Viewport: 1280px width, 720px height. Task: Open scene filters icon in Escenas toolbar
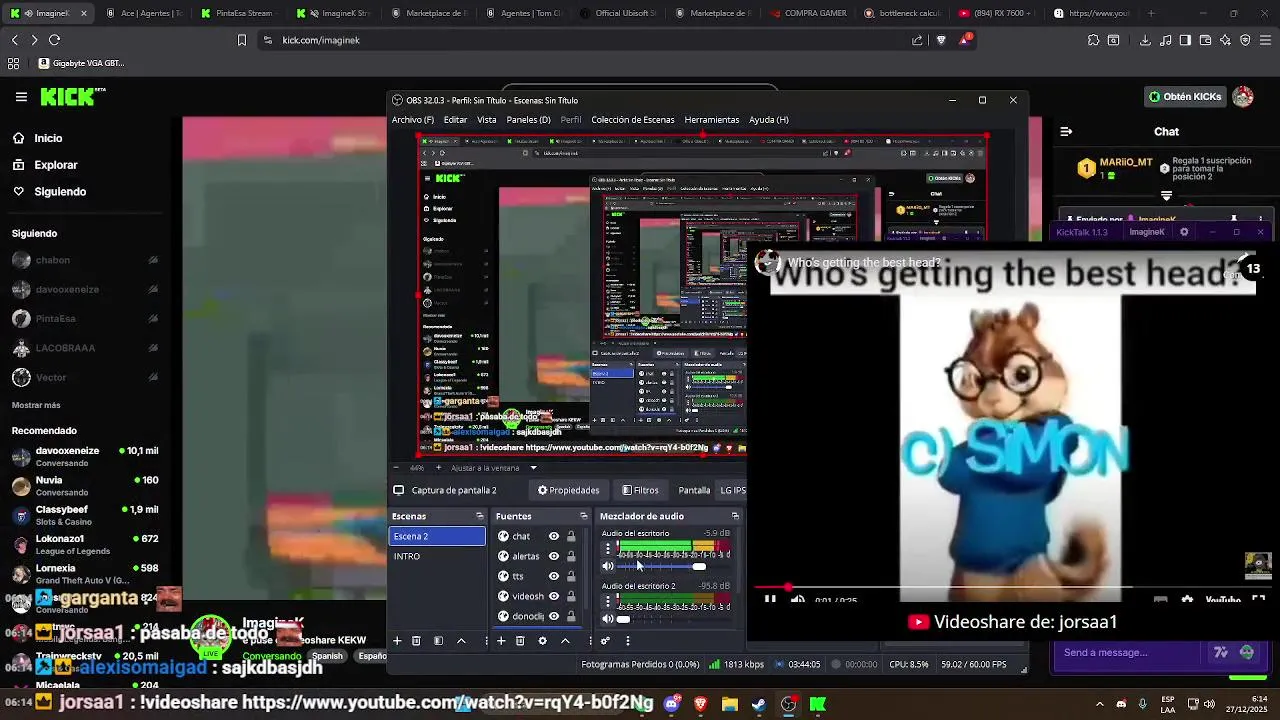(438, 641)
